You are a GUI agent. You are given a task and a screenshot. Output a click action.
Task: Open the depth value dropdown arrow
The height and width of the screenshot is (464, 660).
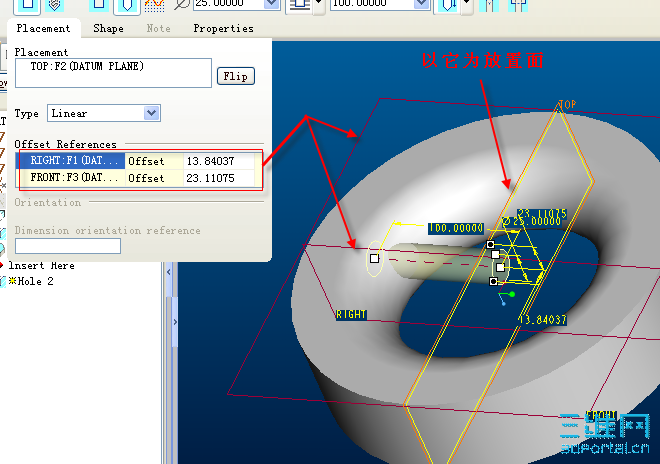tap(420, 4)
